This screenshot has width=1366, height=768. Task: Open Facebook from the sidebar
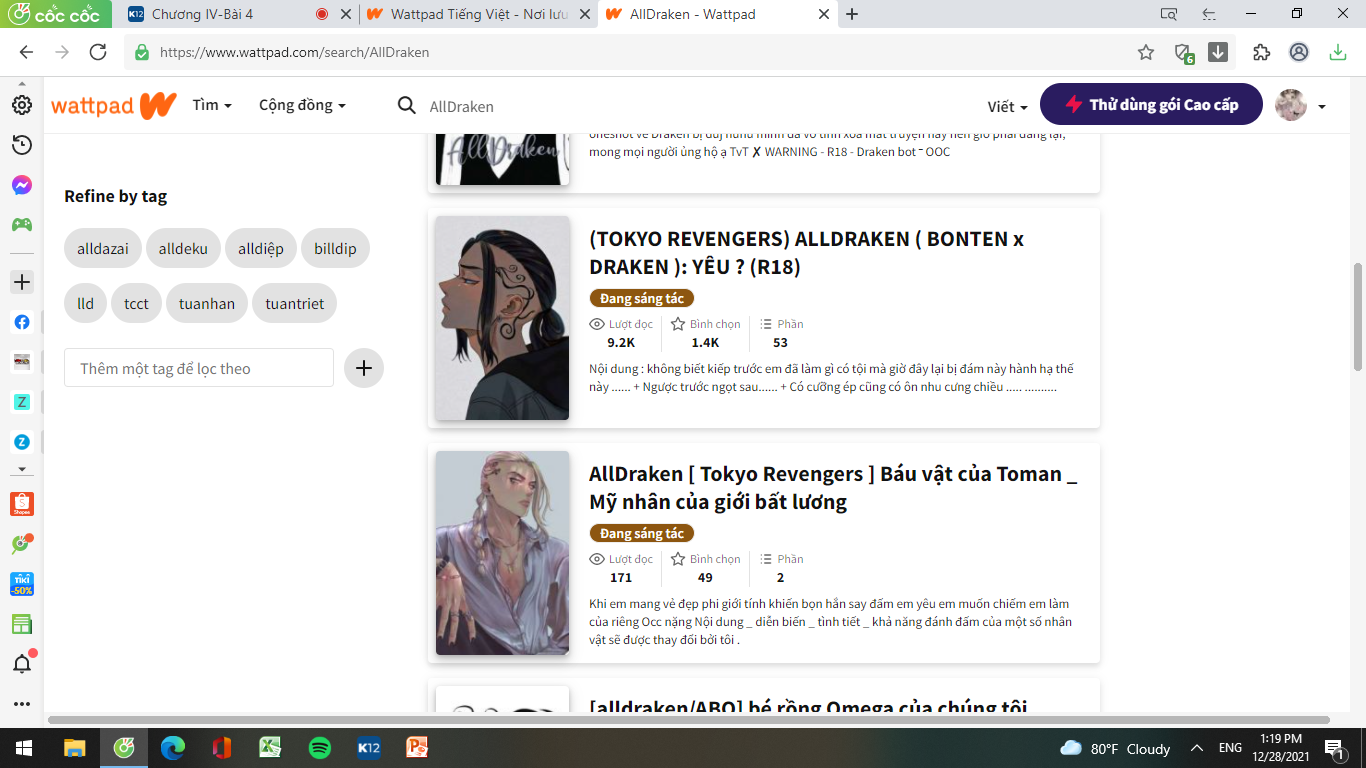(x=22, y=322)
